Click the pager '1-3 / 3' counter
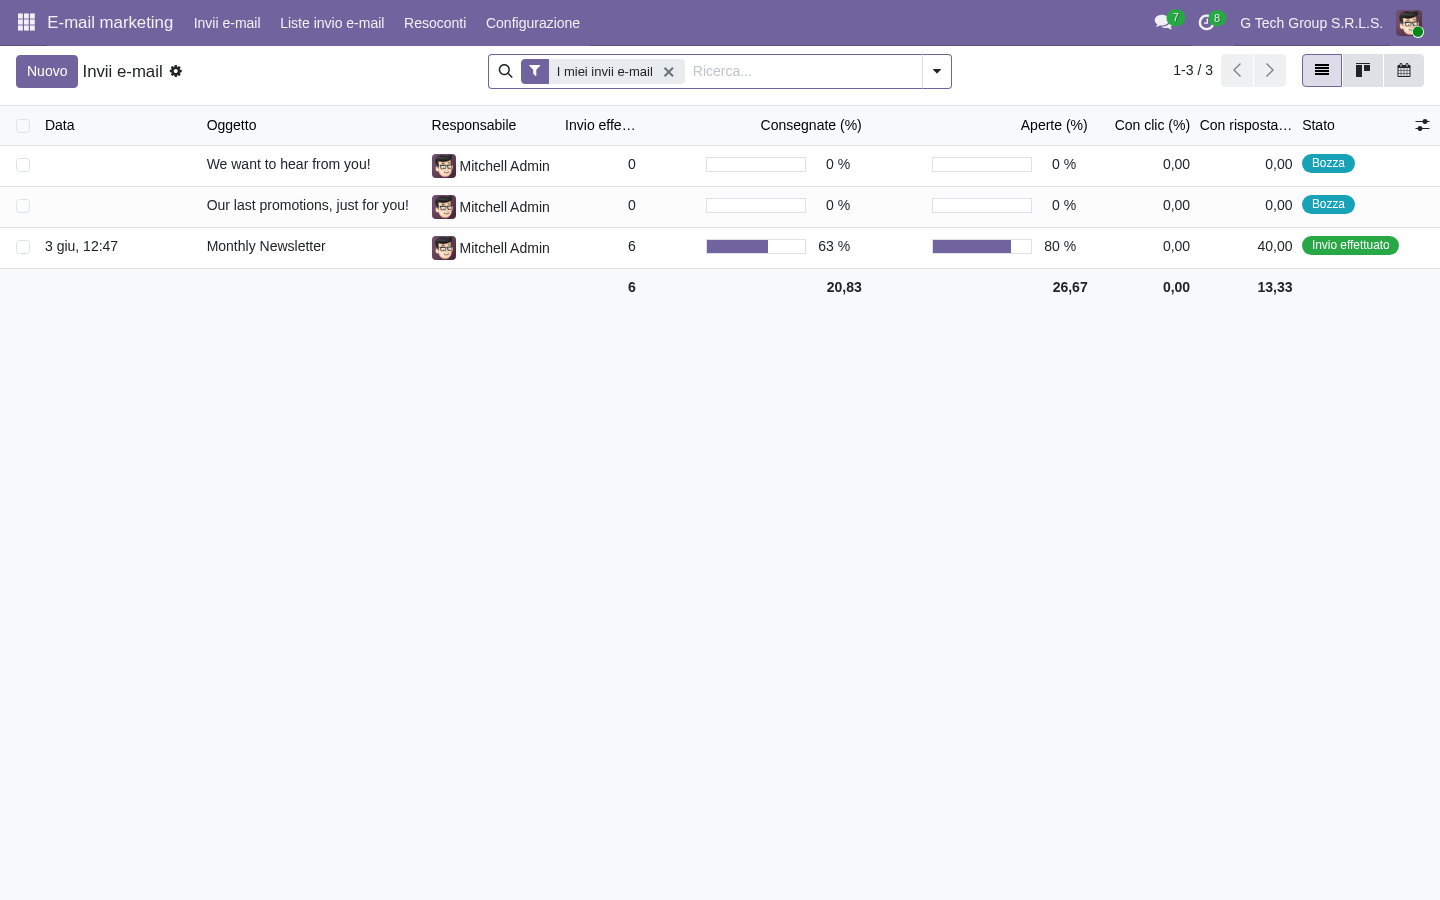Viewport: 1440px width, 900px height. click(1193, 70)
